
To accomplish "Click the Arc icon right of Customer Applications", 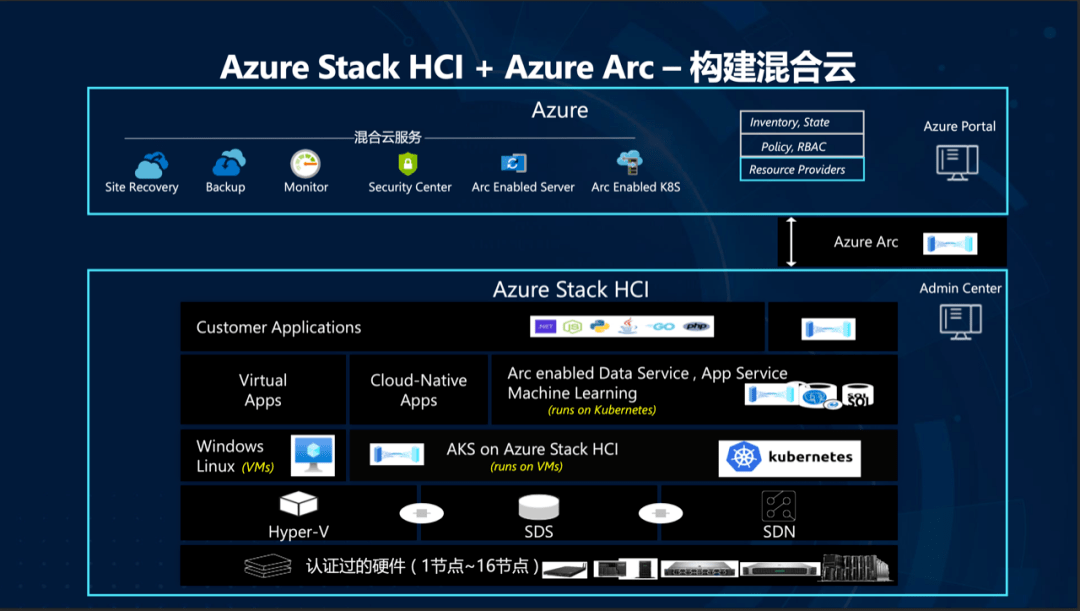I will (829, 329).
